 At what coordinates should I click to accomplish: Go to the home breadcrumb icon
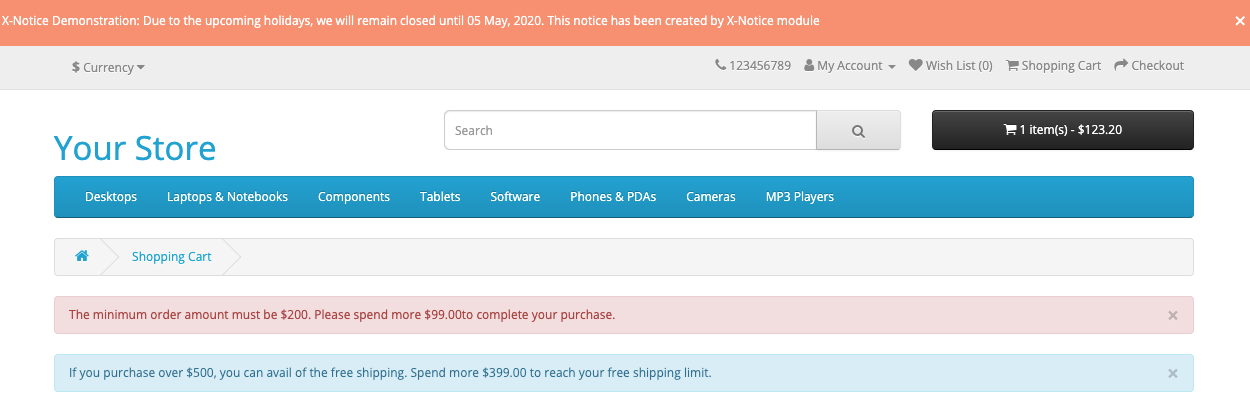(82, 256)
